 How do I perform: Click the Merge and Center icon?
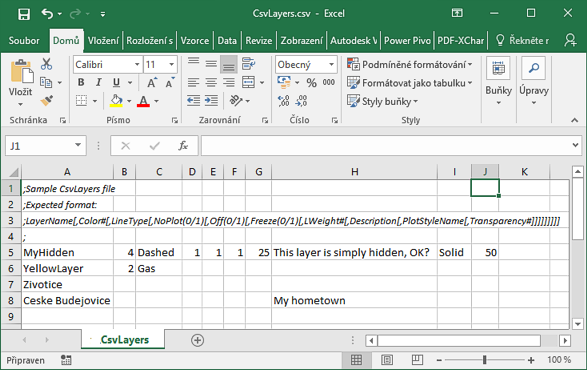pyautogui.click(x=249, y=82)
